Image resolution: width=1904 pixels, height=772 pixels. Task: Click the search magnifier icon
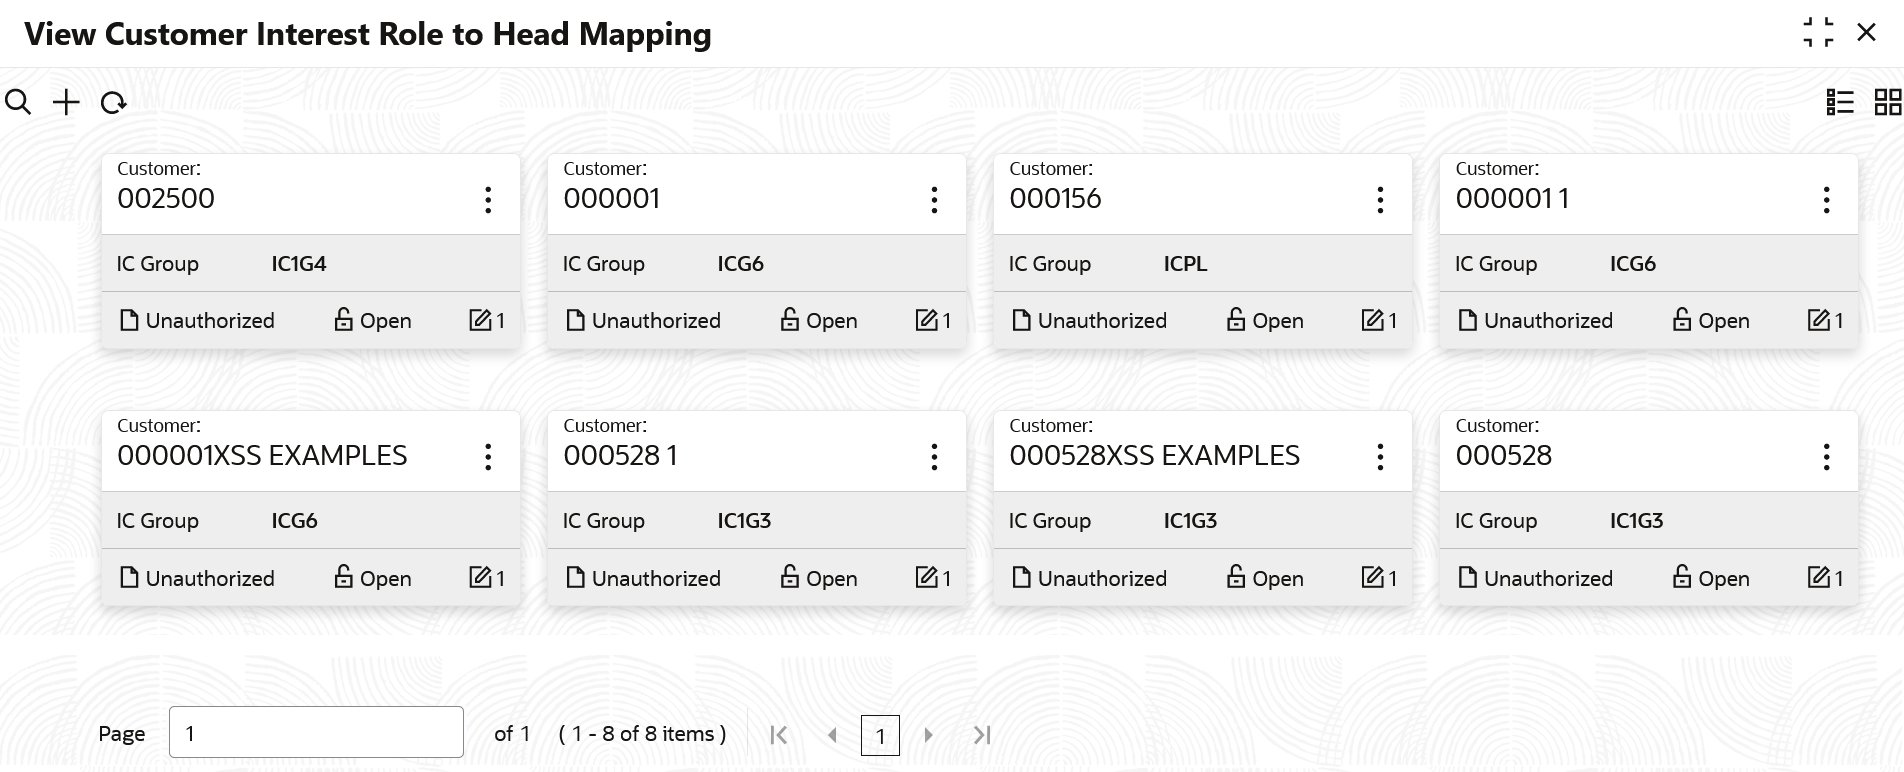click(x=18, y=102)
